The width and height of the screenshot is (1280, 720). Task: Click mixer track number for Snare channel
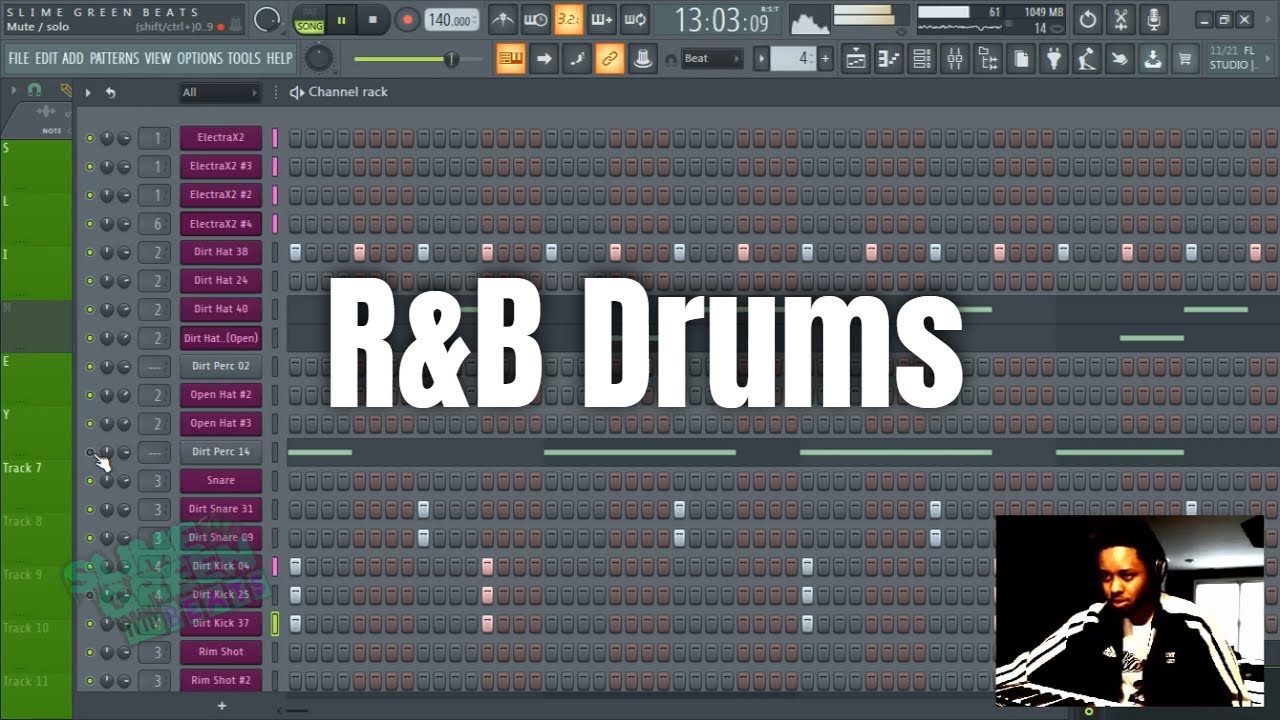coord(155,481)
